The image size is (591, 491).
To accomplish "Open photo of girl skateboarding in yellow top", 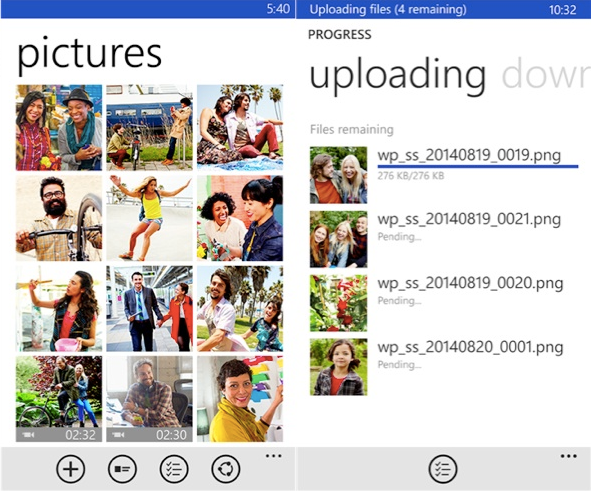I will (149, 218).
